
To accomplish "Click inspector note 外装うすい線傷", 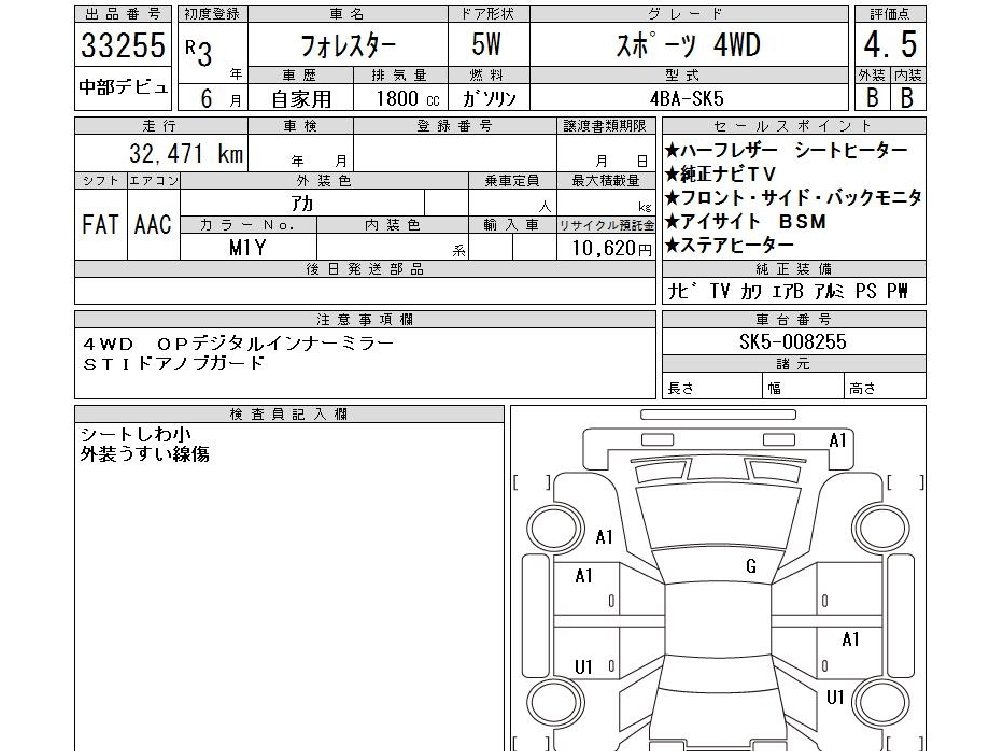I will tap(145, 454).
